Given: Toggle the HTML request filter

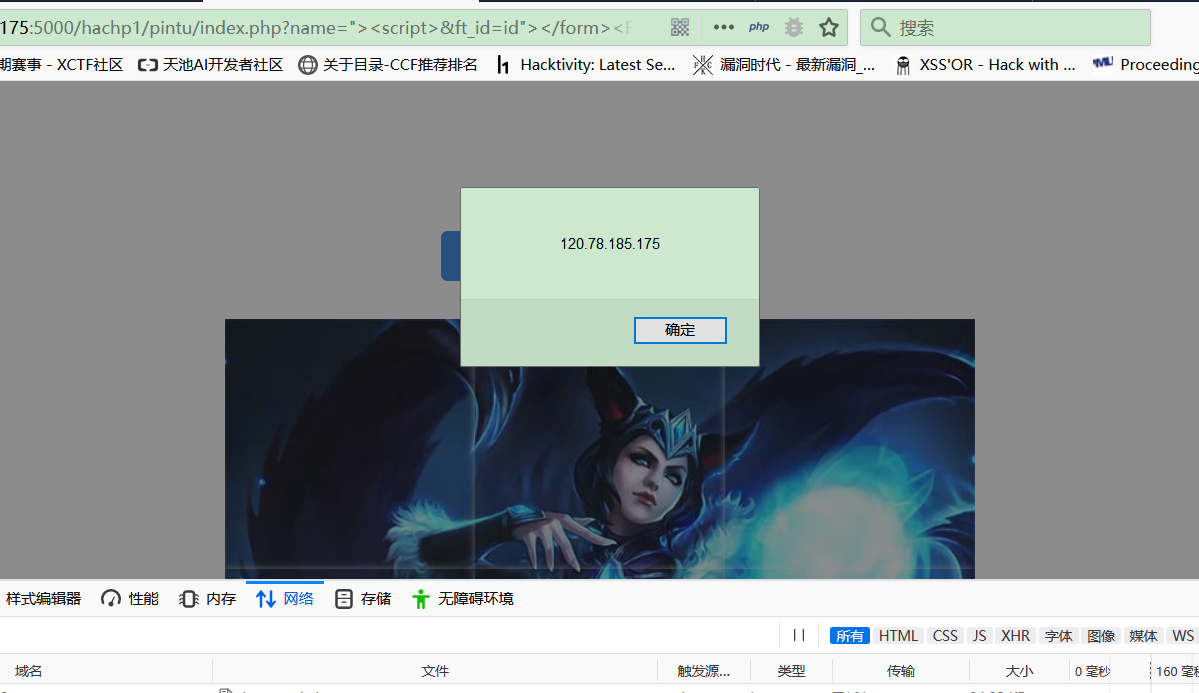Looking at the screenshot, I should (x=898, y=636).
